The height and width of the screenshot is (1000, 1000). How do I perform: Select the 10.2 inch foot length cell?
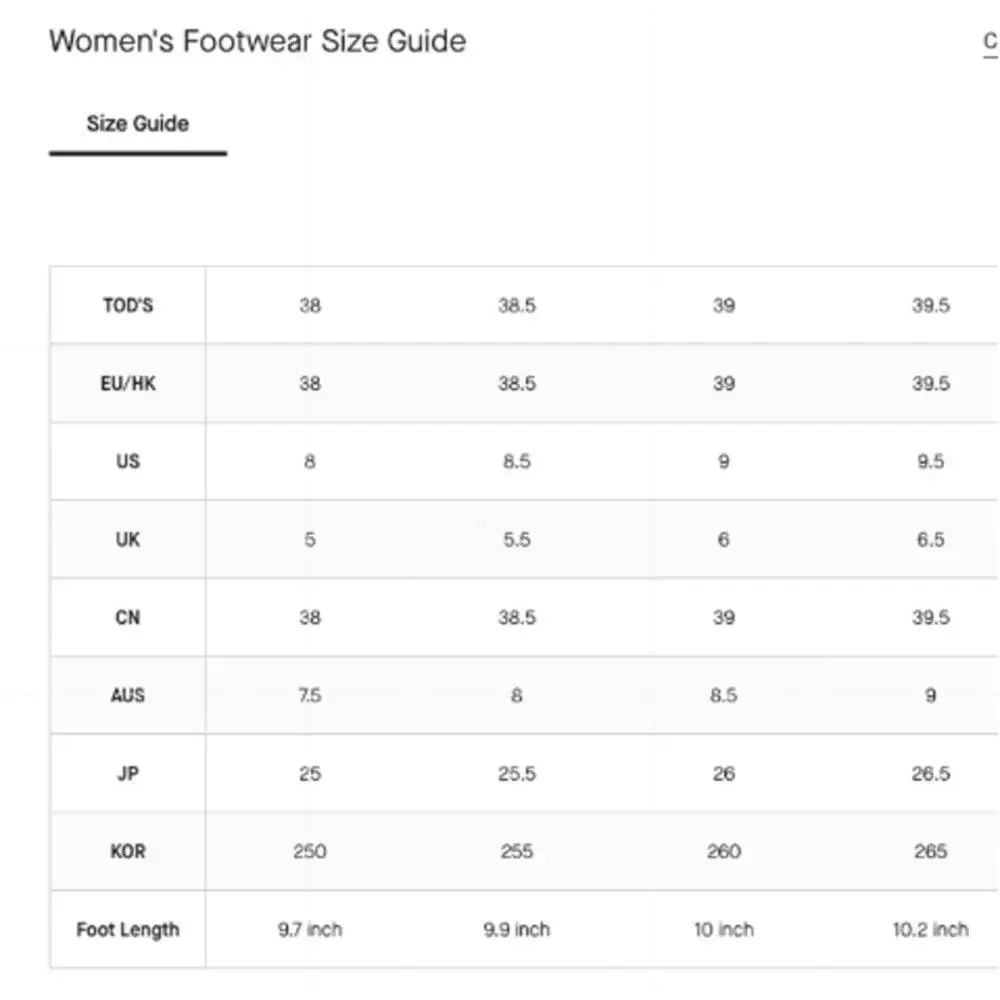click(x=930, y=930)
